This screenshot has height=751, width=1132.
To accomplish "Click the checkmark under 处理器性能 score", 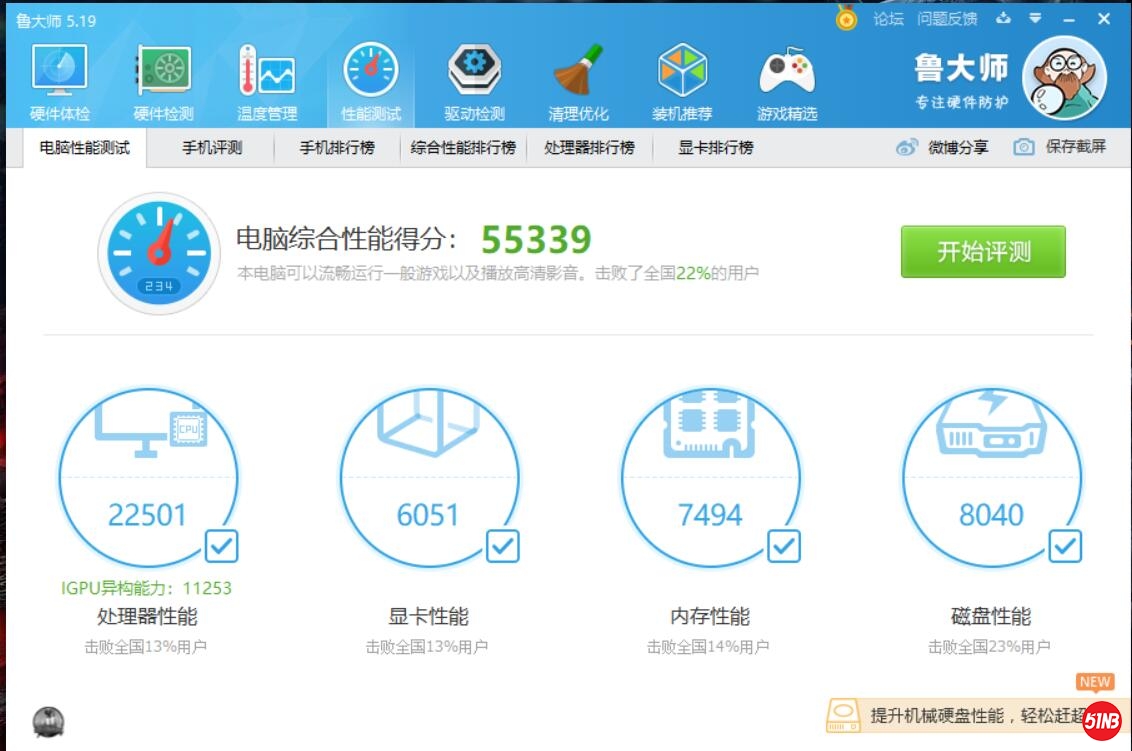I will click(220, 546).
